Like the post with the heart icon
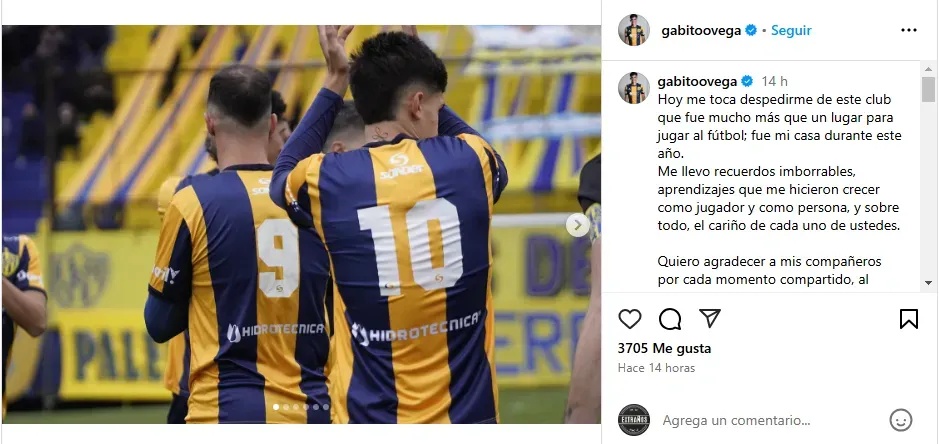 pos(629,319)
